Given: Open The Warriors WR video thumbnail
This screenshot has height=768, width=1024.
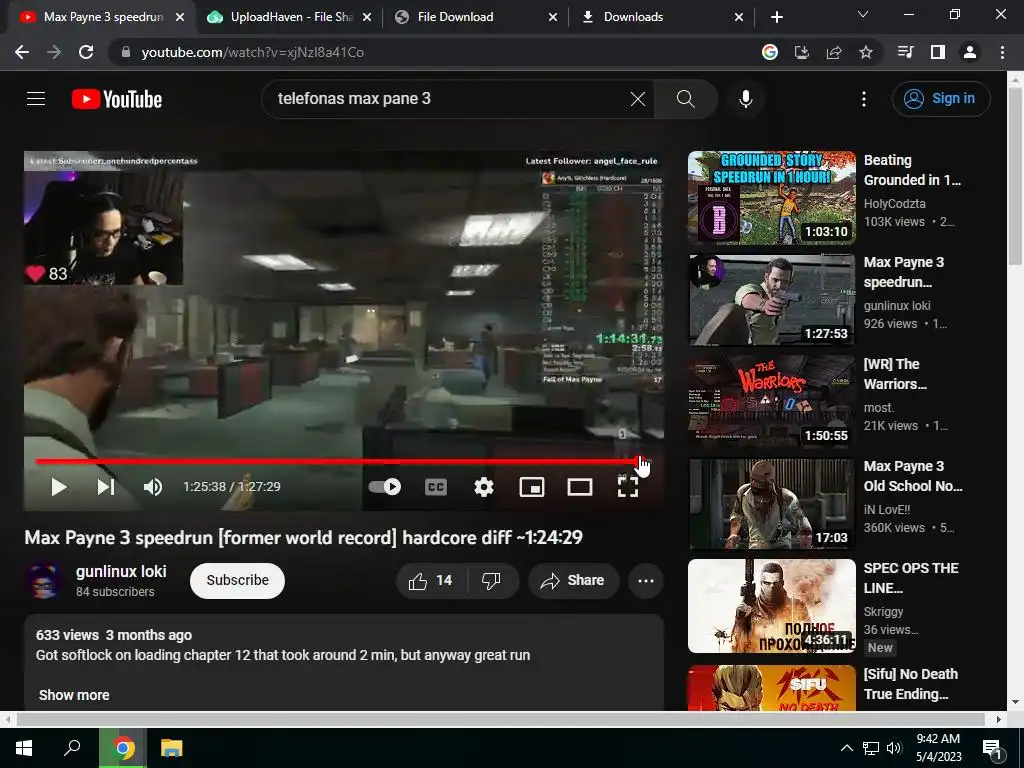Looking at the screenshot, I should [772, 402].
